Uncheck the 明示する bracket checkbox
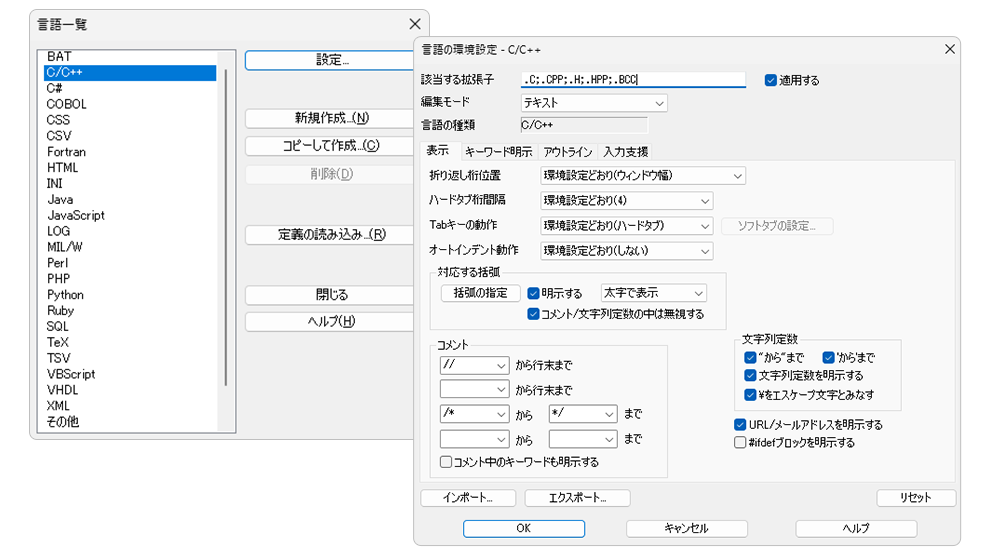Screen dimensions: 1000x555 pos(534,294)
